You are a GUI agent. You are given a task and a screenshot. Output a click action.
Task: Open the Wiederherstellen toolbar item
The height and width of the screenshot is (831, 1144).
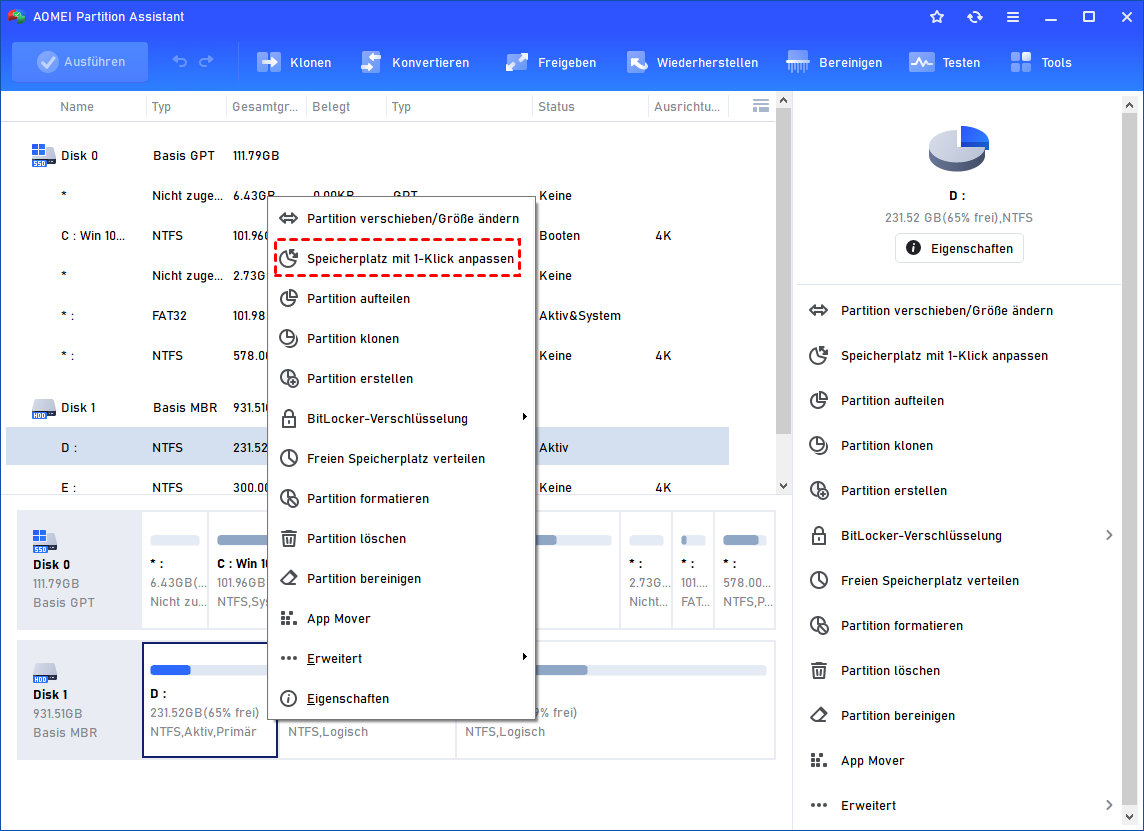tap(692, 63)
